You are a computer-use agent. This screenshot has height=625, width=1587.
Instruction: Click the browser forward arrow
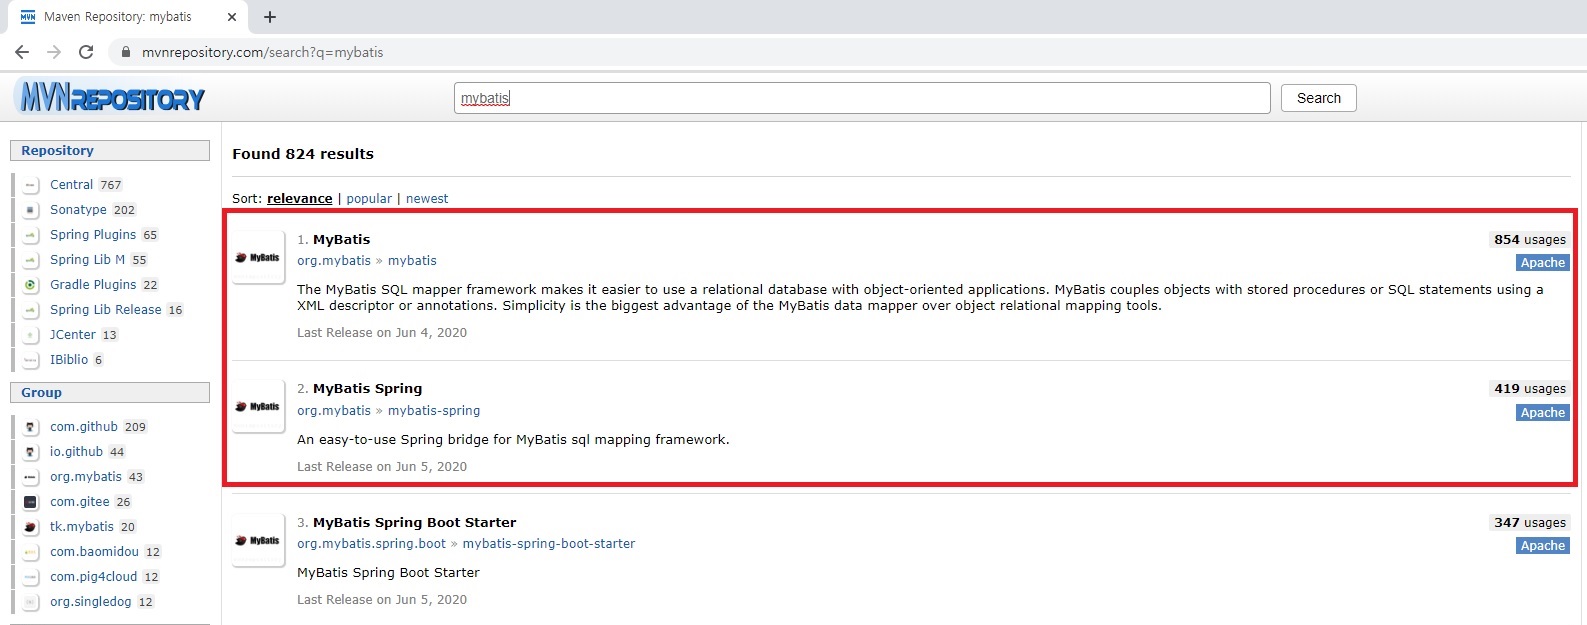[54, 52]
